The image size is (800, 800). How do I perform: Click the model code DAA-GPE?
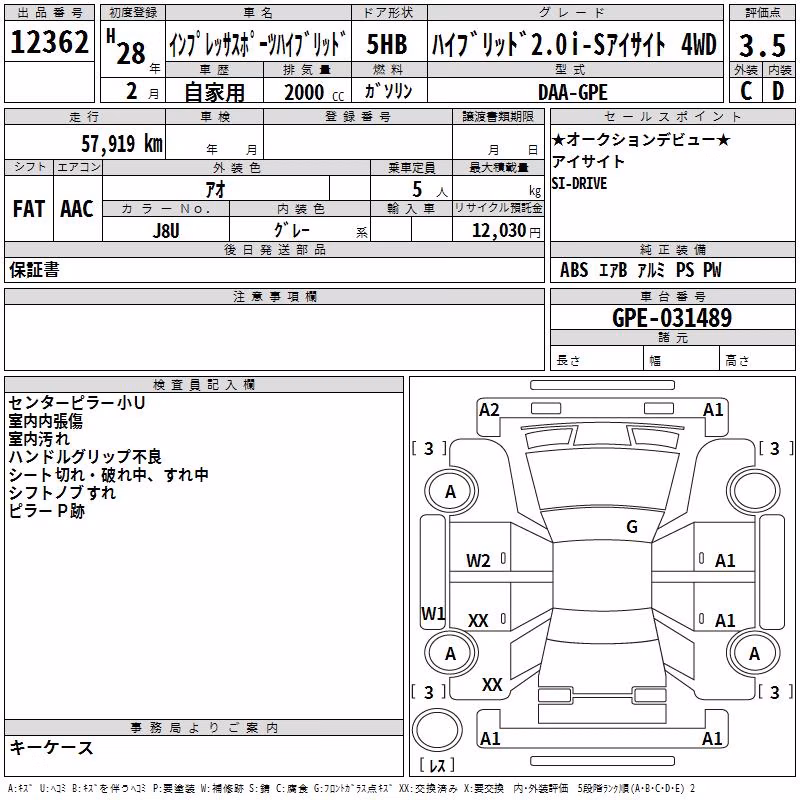pyautogui.click(x=573, y=92)
